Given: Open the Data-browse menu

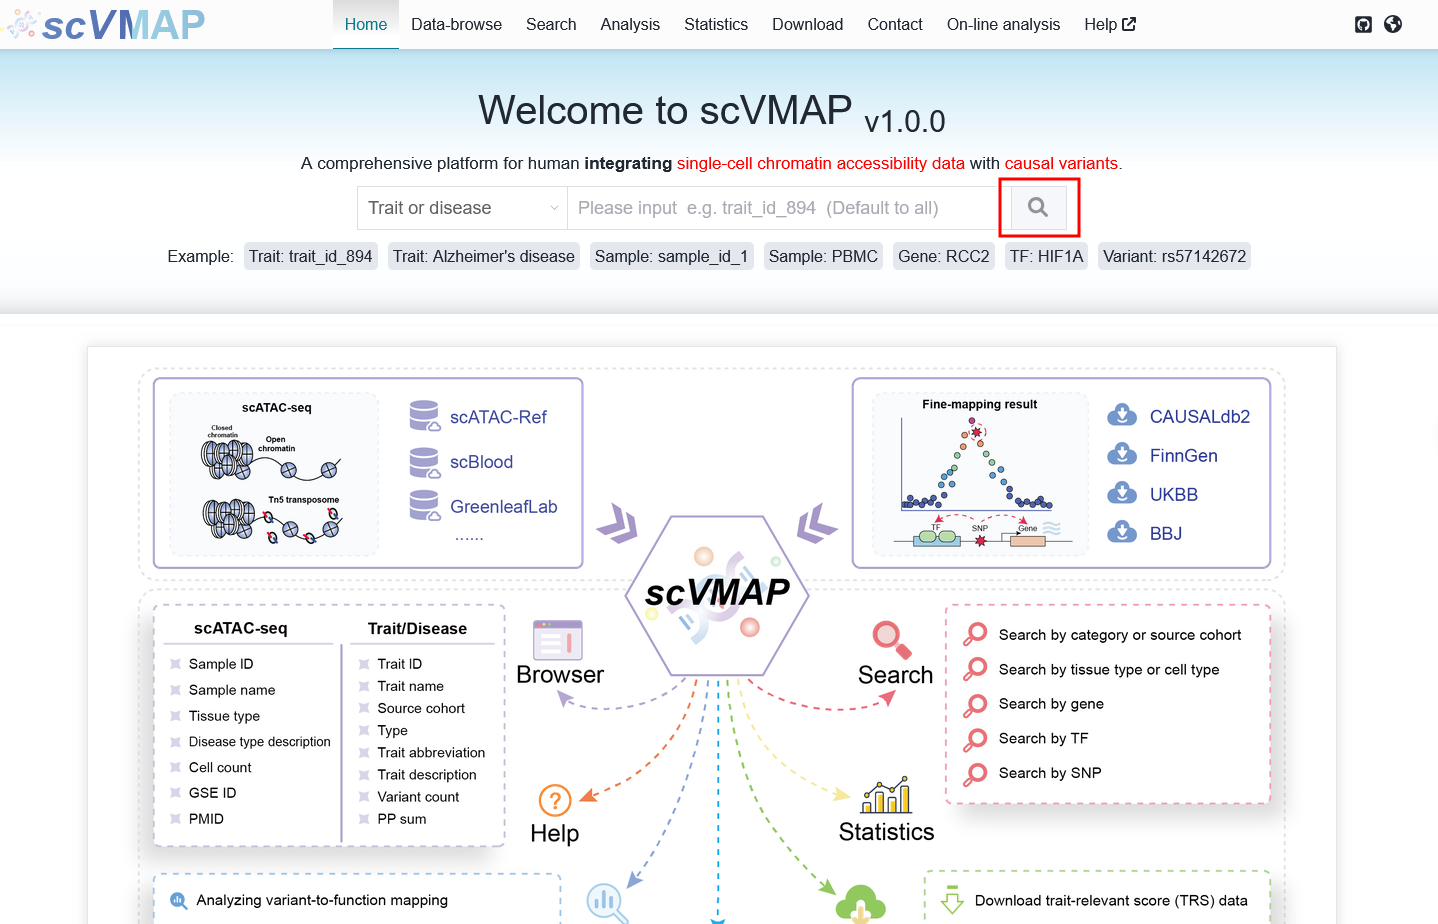Looking at the screenshot, I should click(456, 24).
